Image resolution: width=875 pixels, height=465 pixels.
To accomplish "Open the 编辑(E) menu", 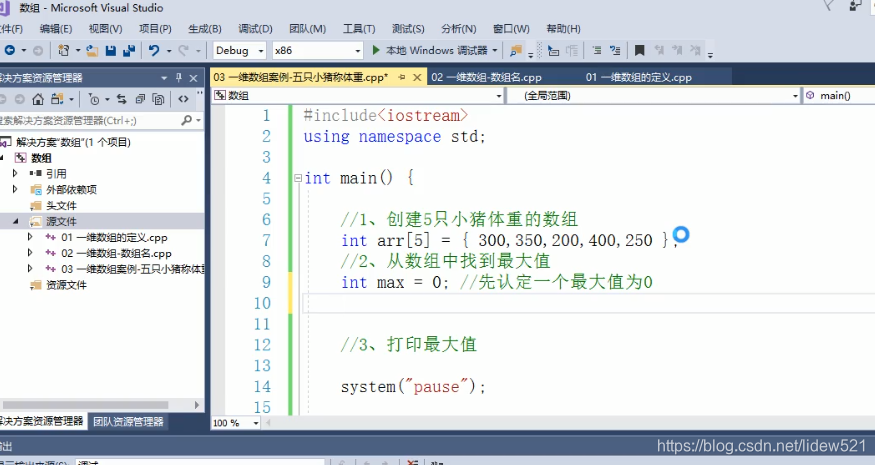I will [x=56, y=29].
